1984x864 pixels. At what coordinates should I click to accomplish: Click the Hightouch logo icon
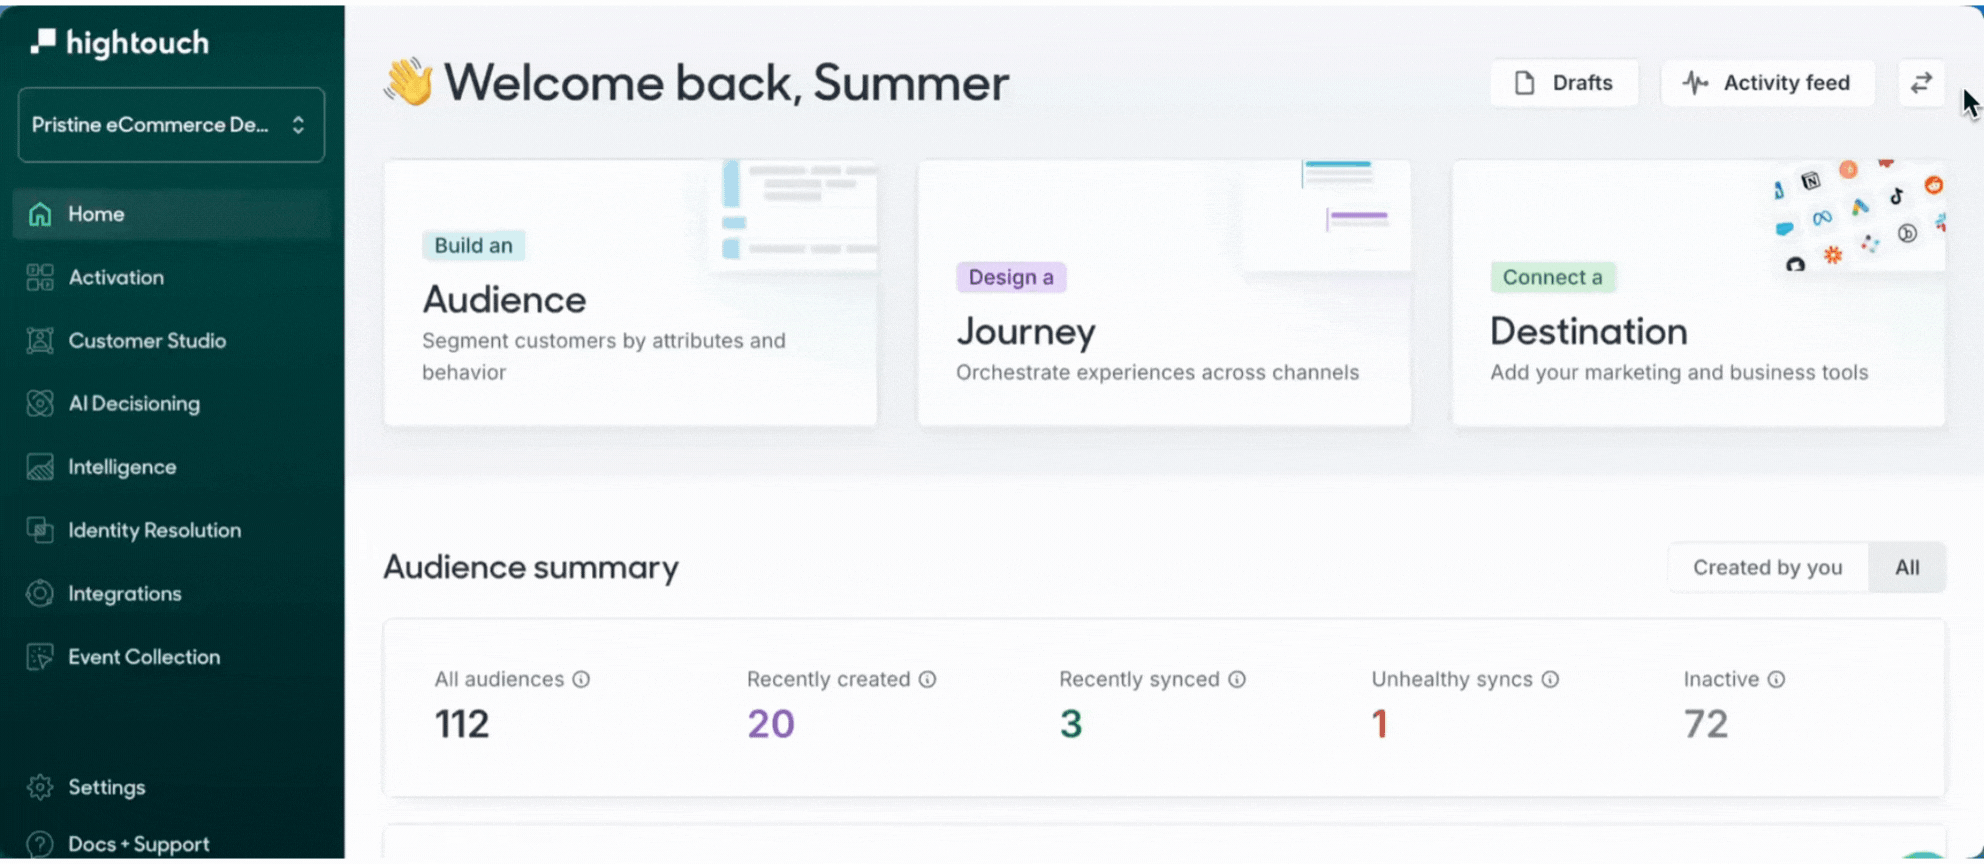[43, 42]
